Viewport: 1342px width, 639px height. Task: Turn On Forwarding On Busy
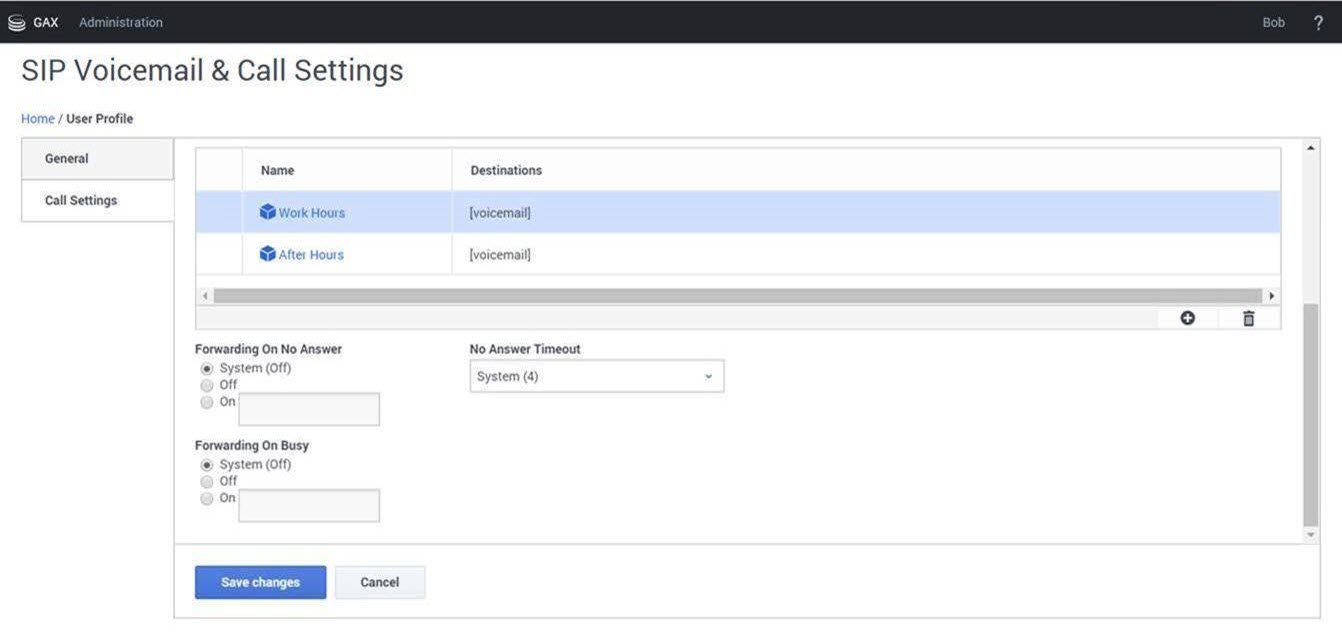pyautogui.click(x=207, y=498)
